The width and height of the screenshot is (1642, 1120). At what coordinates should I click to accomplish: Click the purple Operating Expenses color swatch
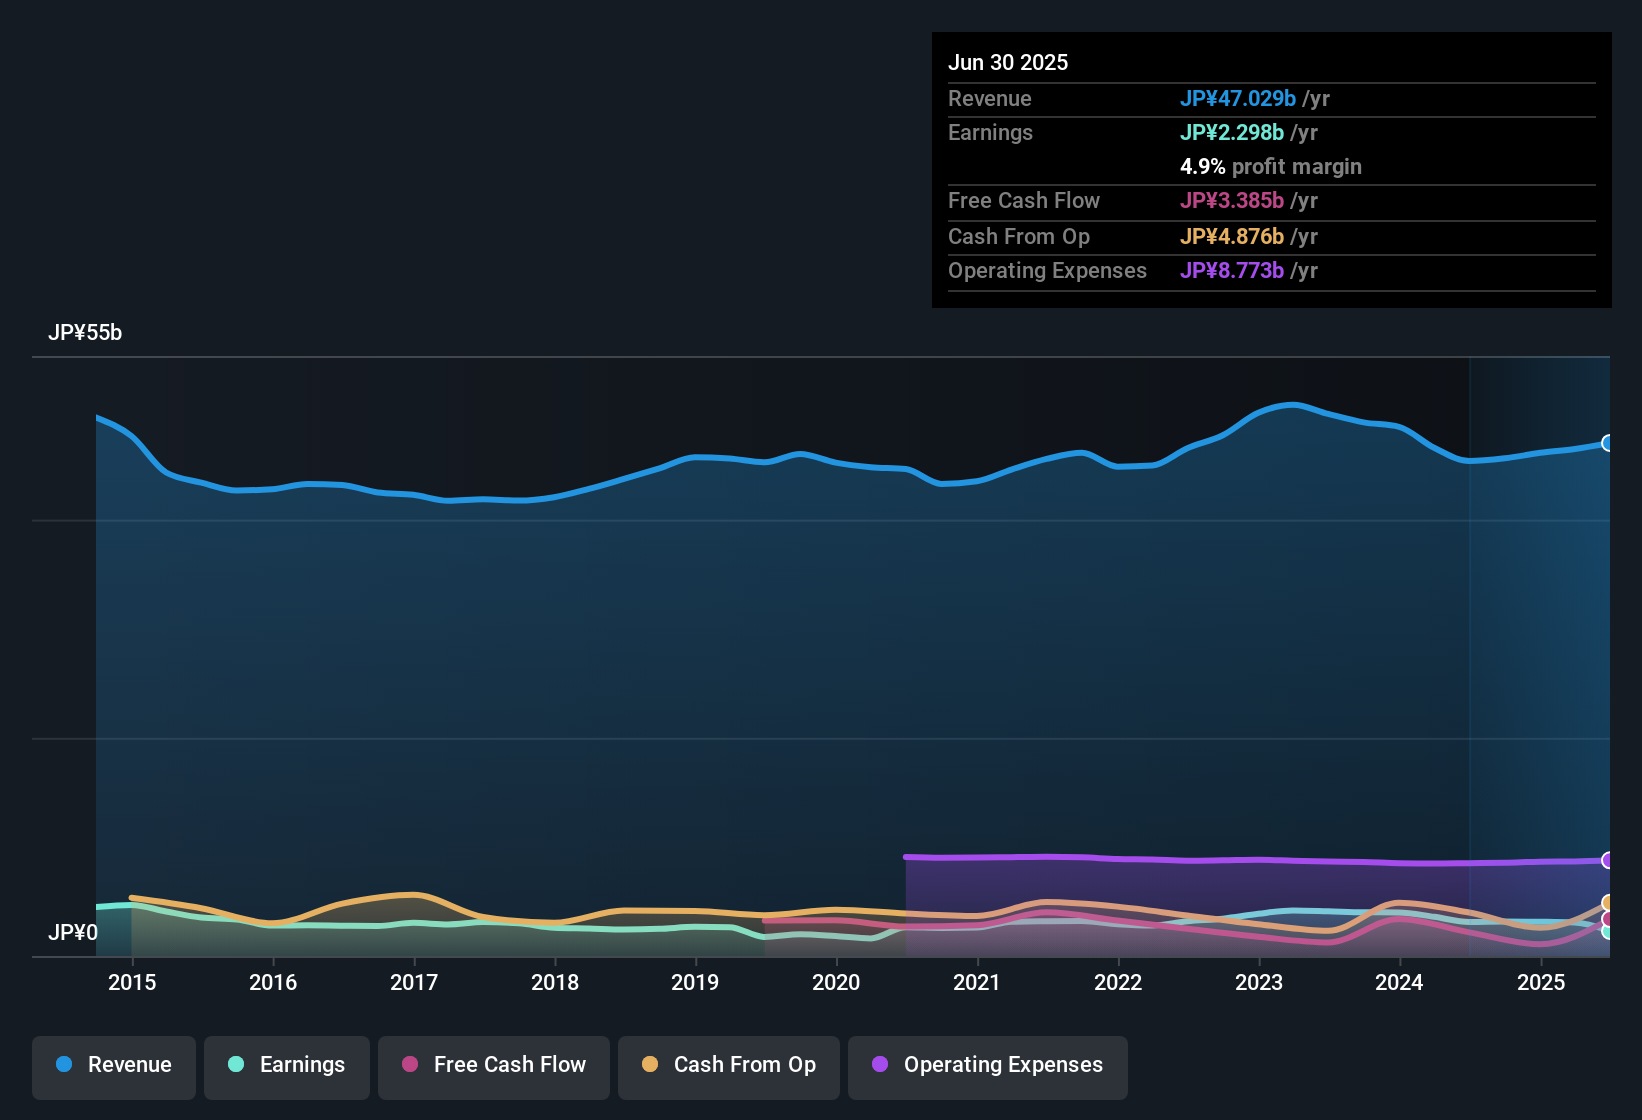880,1065
